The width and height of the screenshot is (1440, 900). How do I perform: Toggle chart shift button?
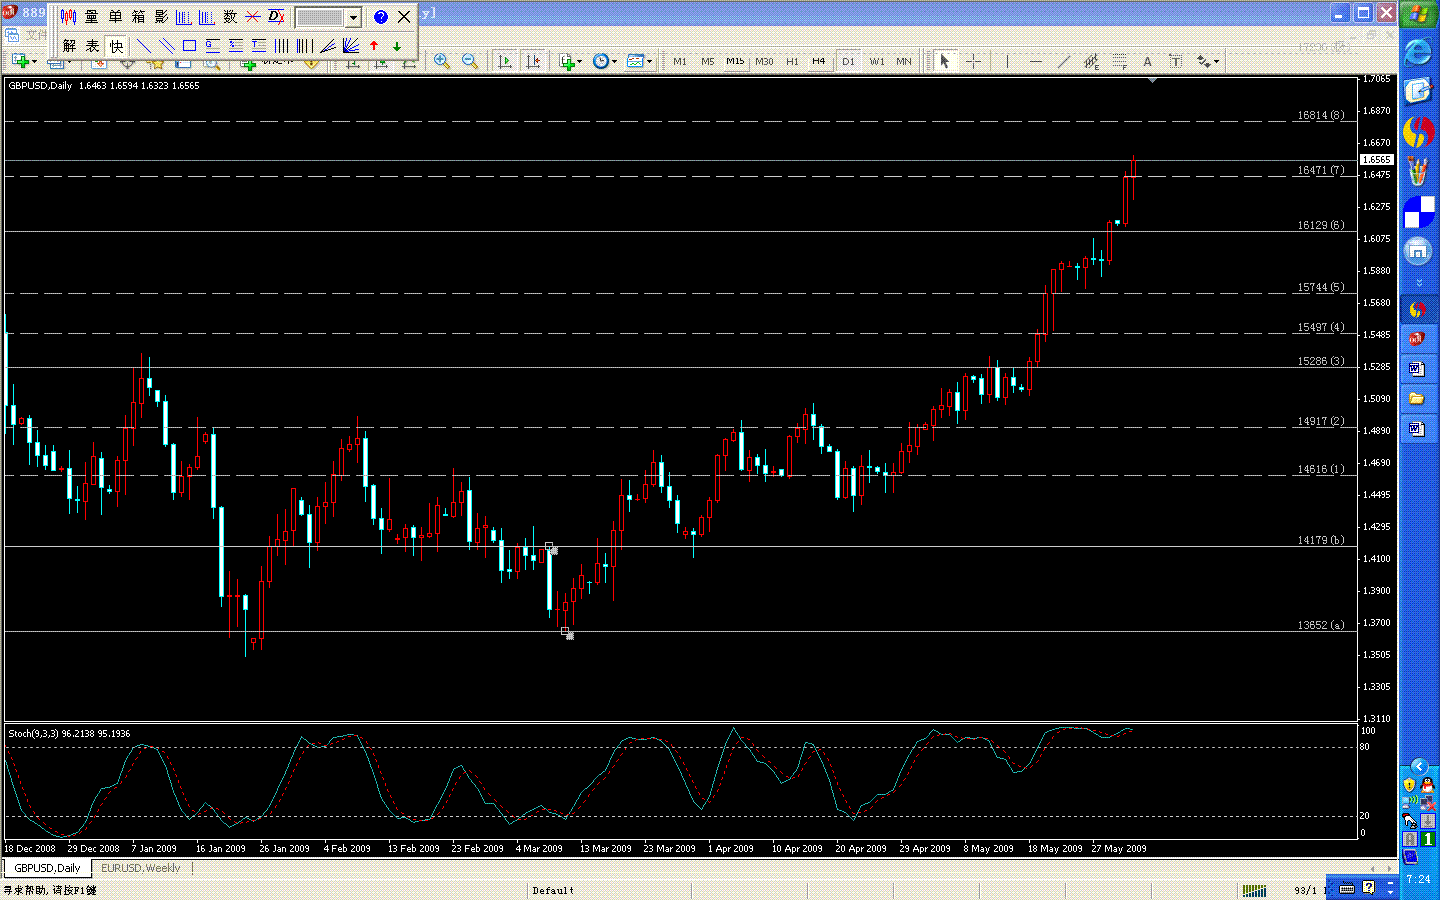point(533,61)
